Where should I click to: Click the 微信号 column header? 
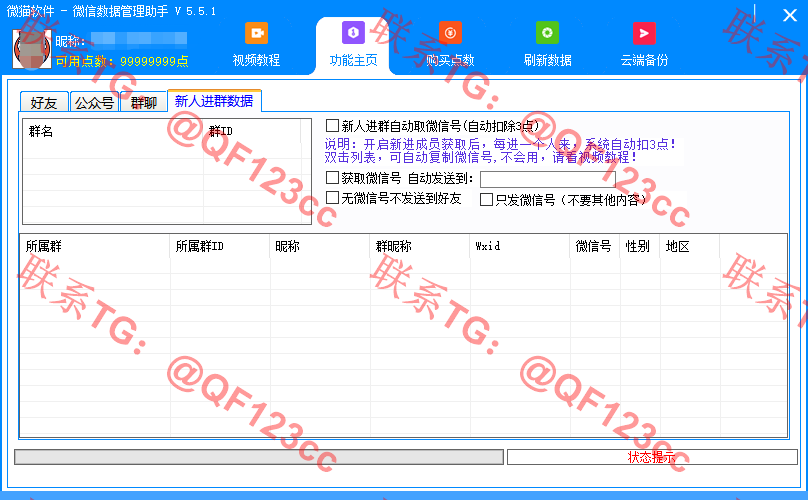[594, 246]
